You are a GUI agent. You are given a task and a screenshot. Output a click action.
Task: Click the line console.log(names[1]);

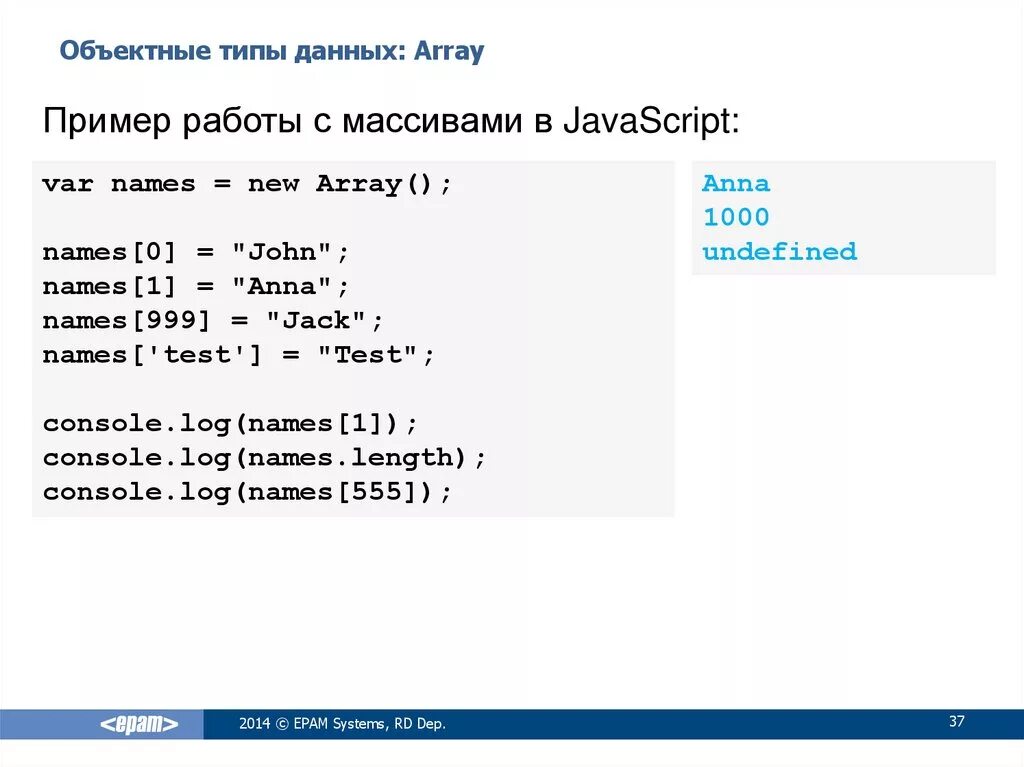pos(230,424)
